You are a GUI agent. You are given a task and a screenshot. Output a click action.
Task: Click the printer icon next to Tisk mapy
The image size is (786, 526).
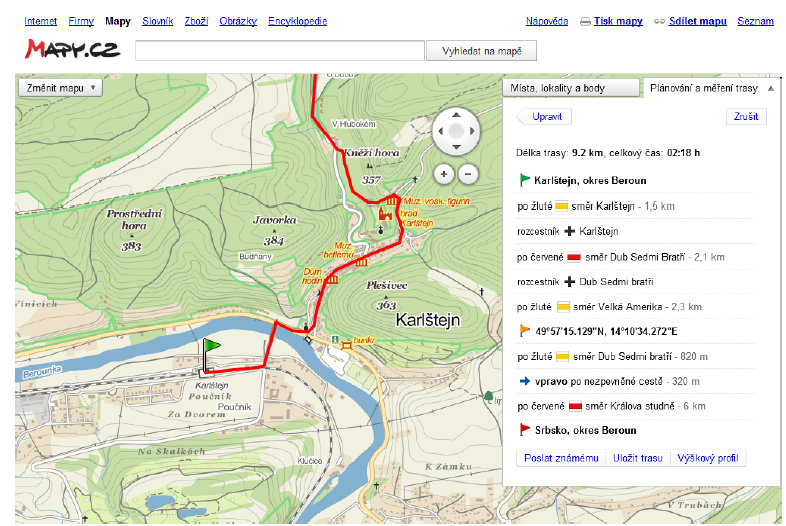pos(585,22)
